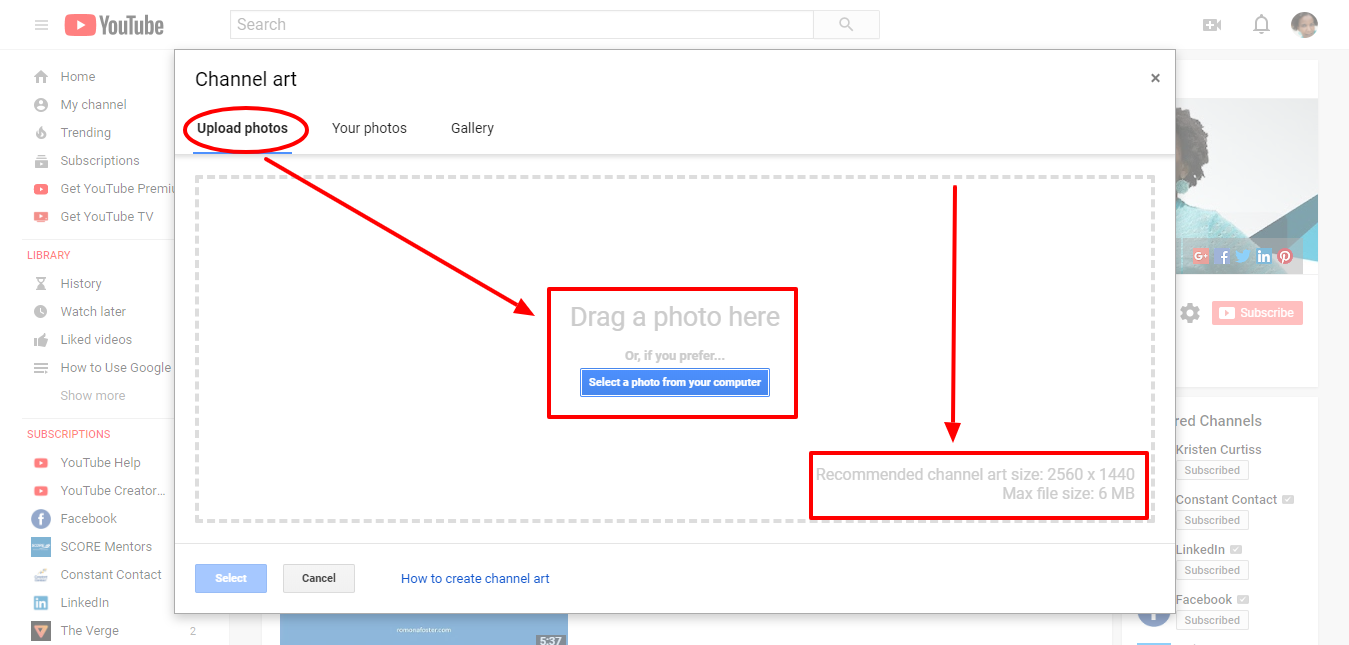This screenshot has height=645, width=1349.
Task: Click the Watch later clock icon
Action: click(x=41, y=312)
